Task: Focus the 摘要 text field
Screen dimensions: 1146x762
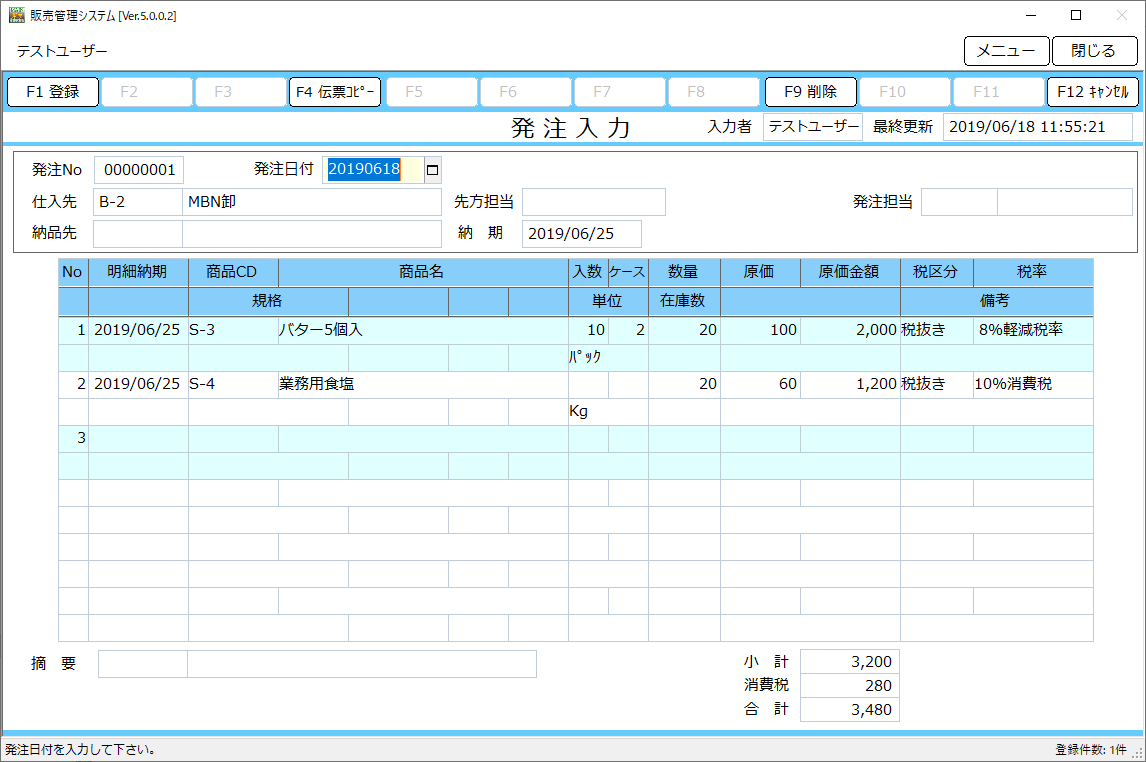Action: coord(362,664)
